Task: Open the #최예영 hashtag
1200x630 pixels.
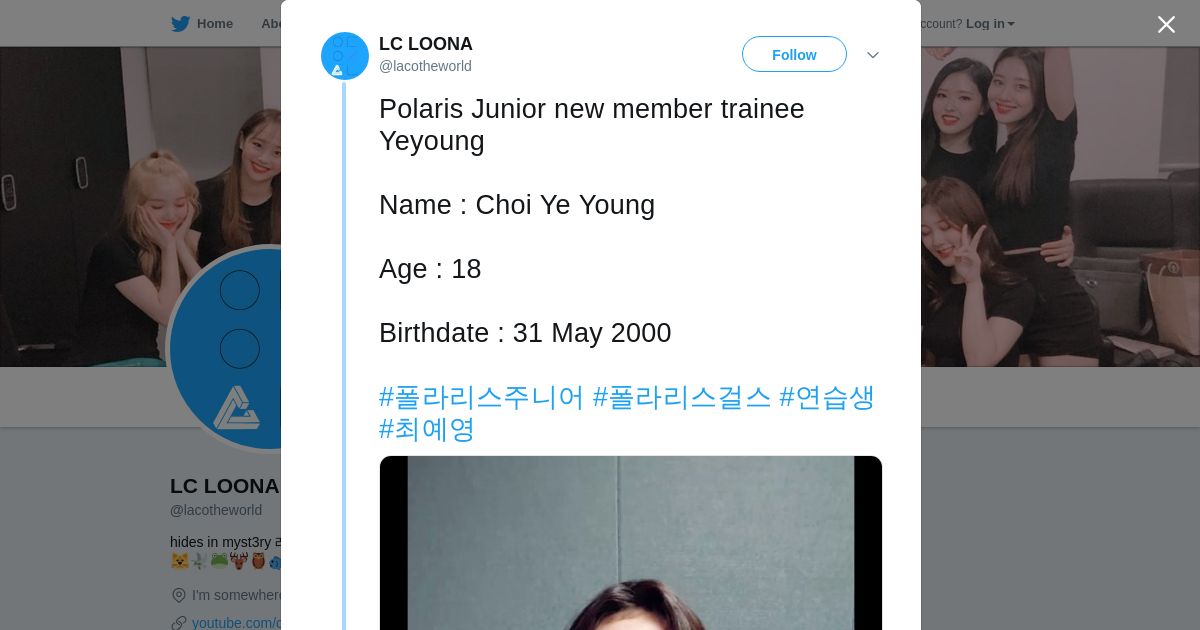Action: pyautogui.click(x=427, y=429)
